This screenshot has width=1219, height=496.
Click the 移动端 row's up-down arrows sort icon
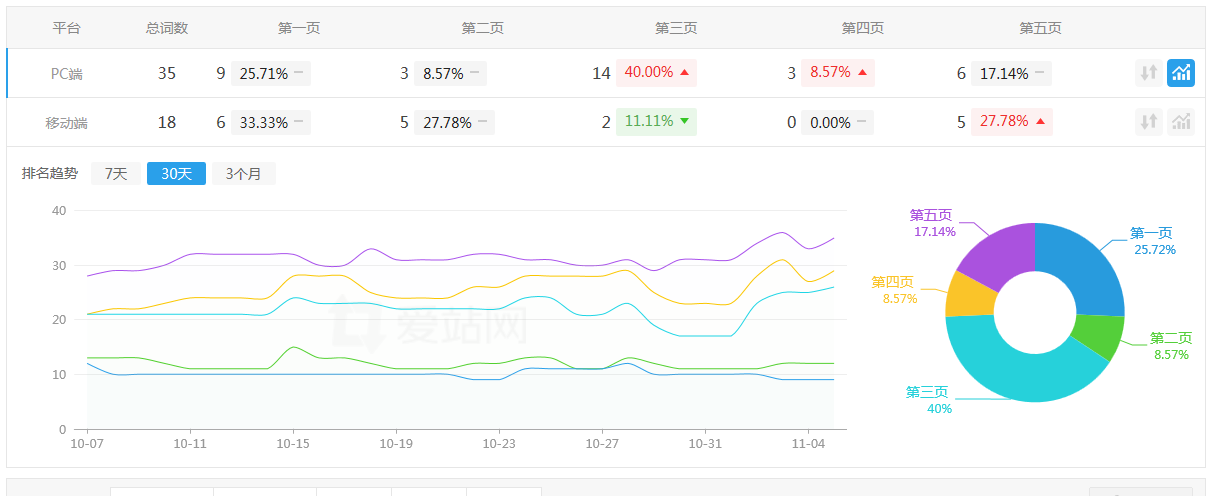coord(1149,122)
